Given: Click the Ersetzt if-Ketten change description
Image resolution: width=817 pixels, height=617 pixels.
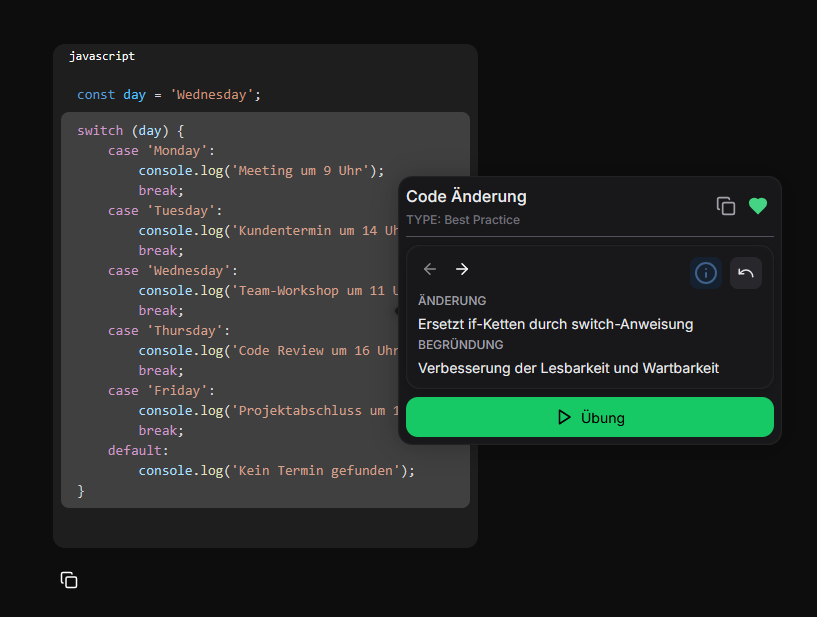Looking at the screenshot, I should 555,324.
